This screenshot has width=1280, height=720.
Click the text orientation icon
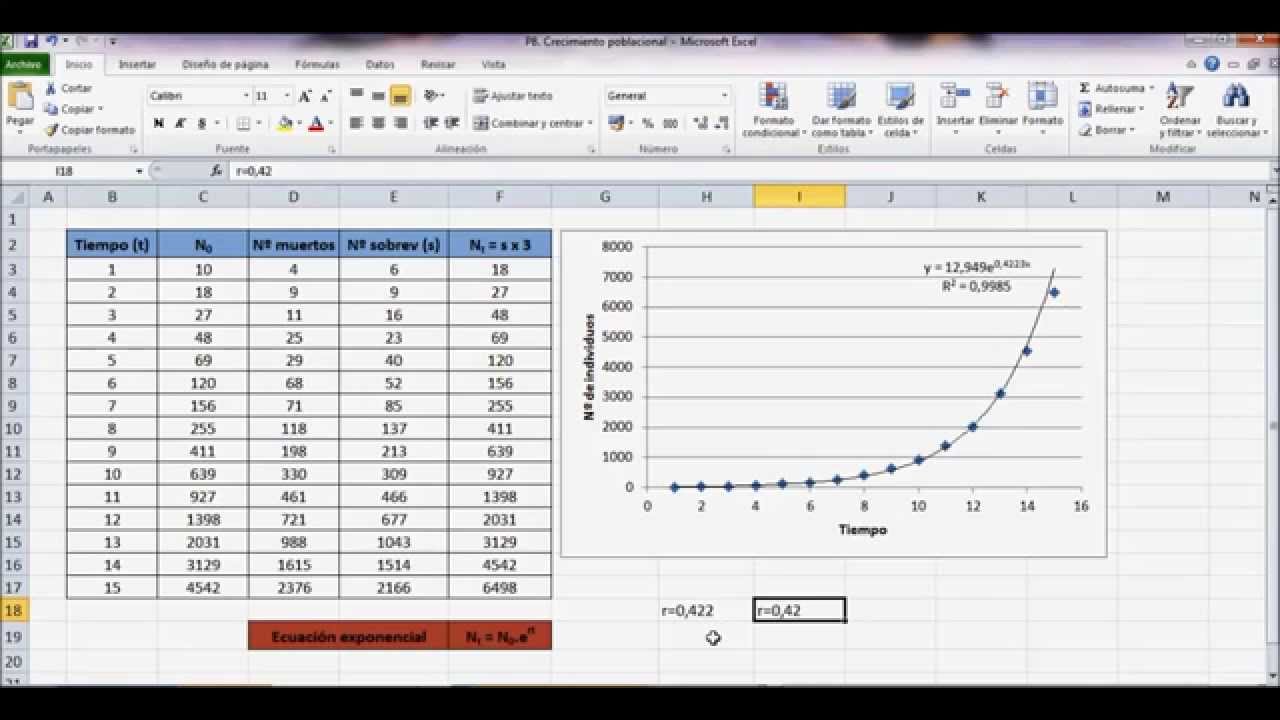[431, 96]
